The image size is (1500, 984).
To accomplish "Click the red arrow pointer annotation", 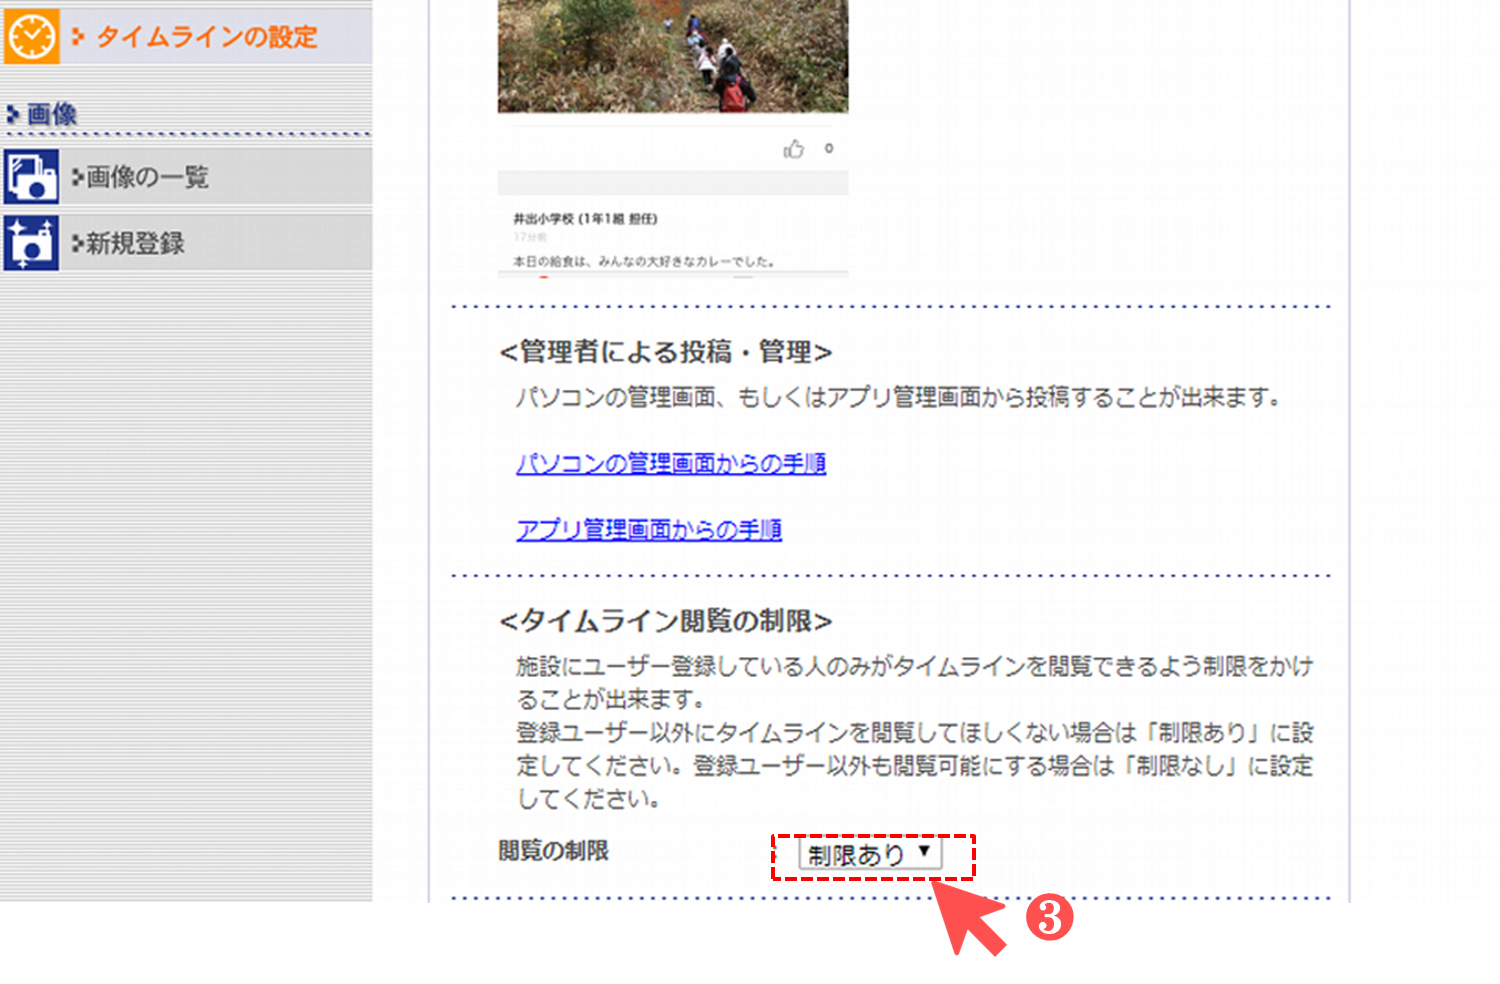I will click(x=968, y=918).
